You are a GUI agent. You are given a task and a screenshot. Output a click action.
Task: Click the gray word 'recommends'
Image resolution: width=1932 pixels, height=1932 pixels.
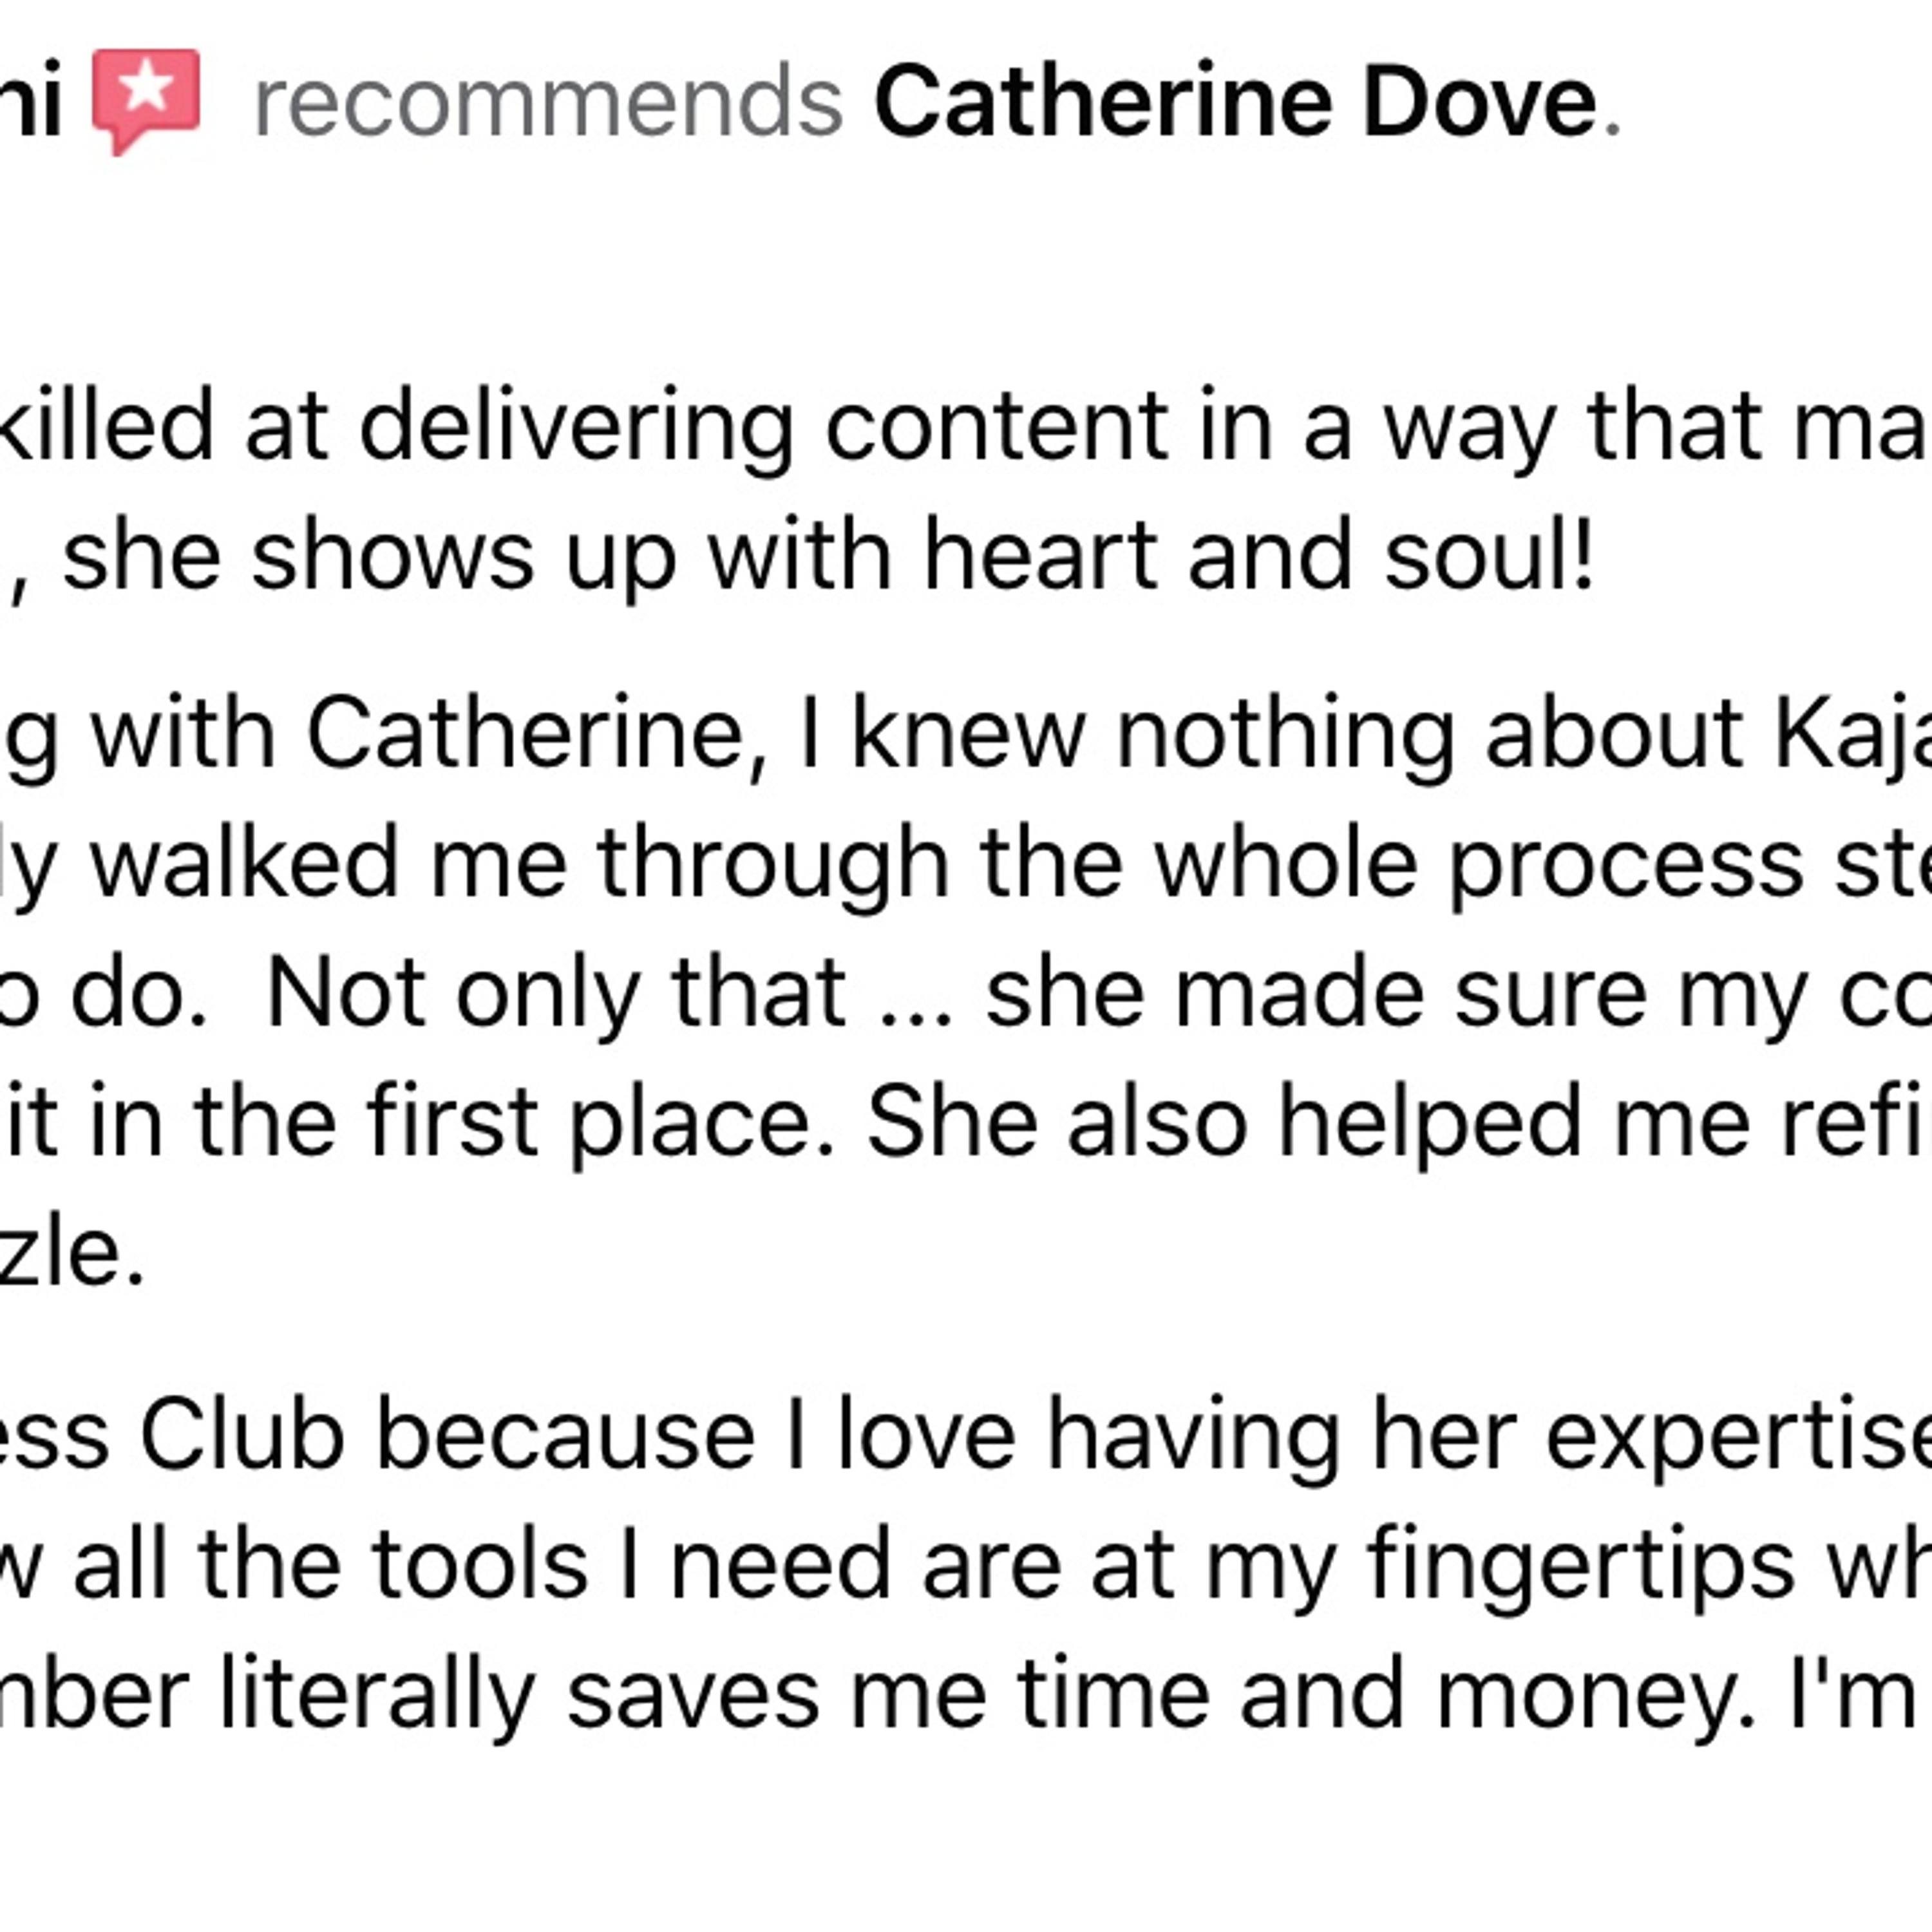[549, 104]
